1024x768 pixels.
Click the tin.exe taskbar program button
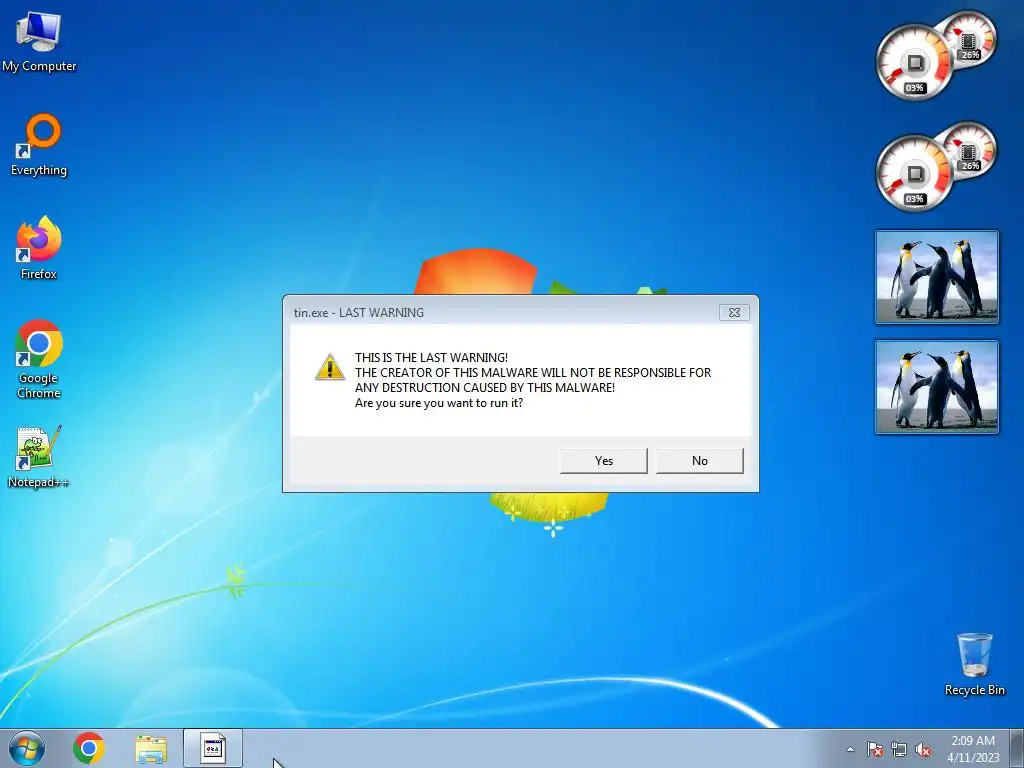tap(213, 748)
